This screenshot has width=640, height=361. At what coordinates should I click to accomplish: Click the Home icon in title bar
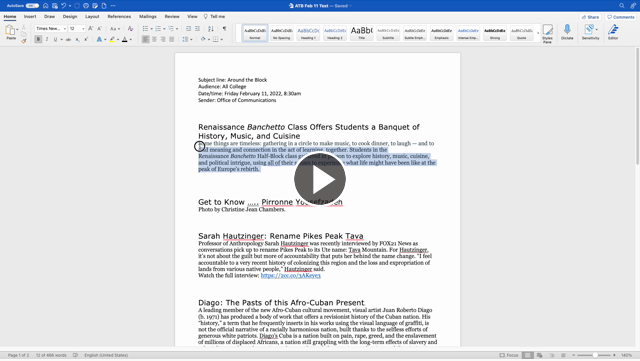(x=45, y=6)
